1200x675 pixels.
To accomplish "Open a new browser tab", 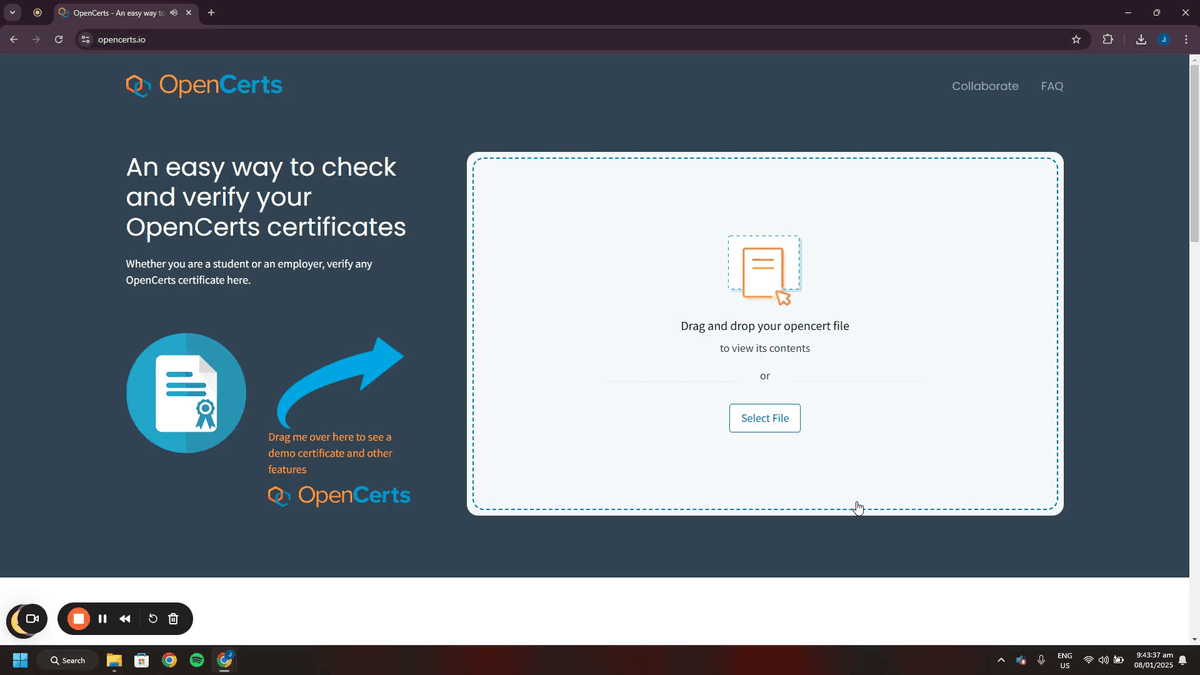I will point(211,13).
